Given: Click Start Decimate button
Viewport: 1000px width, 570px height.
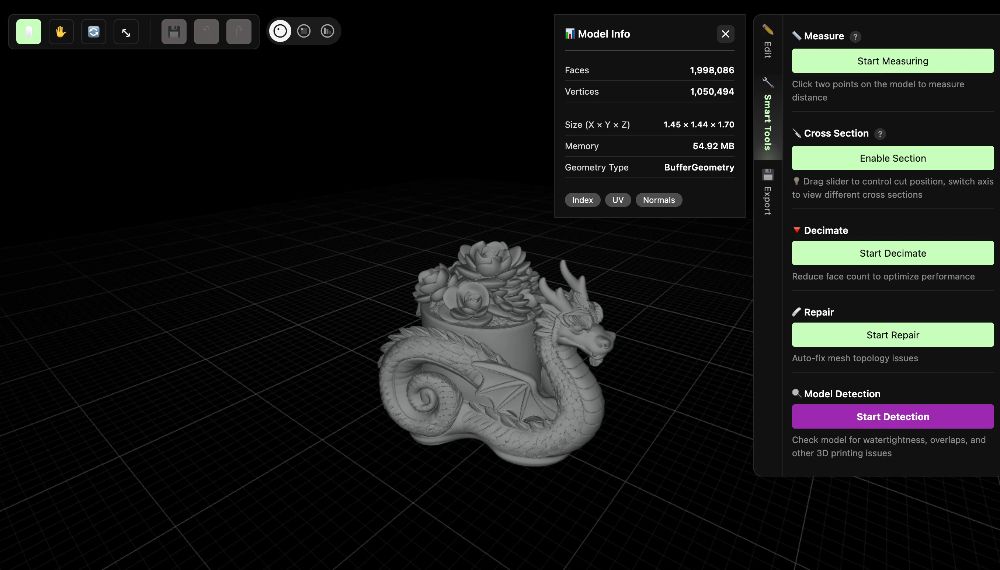Looking at the screenshot, I should tap(892, 253).
